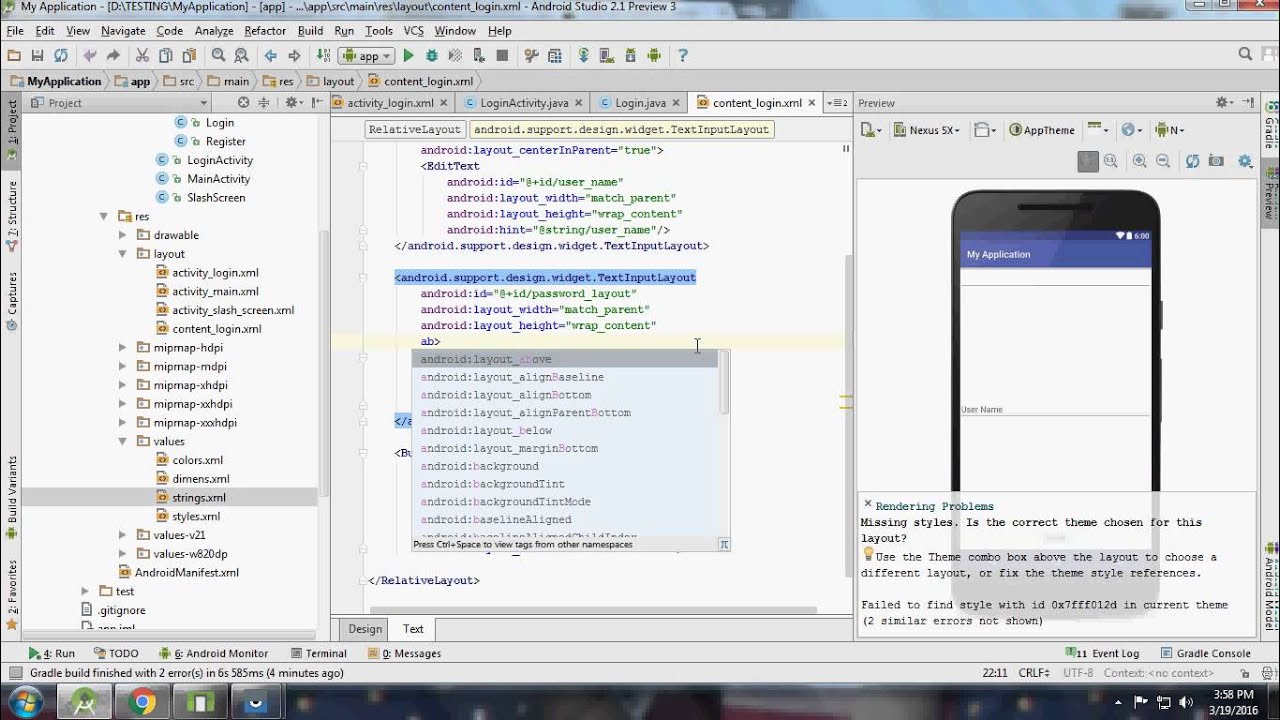The image size is (1280, 720).
Task: Open the API level N dropdown
Action: (x=1170, y=130)
